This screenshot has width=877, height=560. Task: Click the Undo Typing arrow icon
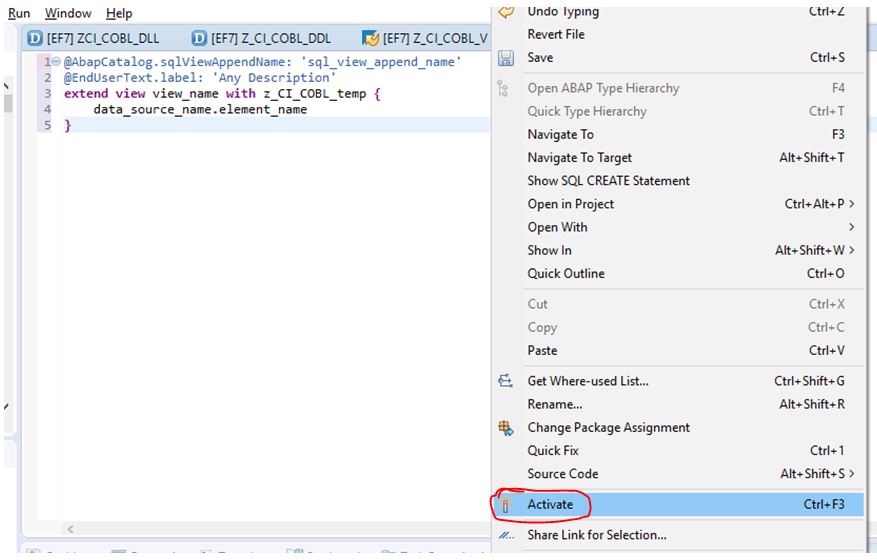506,12
